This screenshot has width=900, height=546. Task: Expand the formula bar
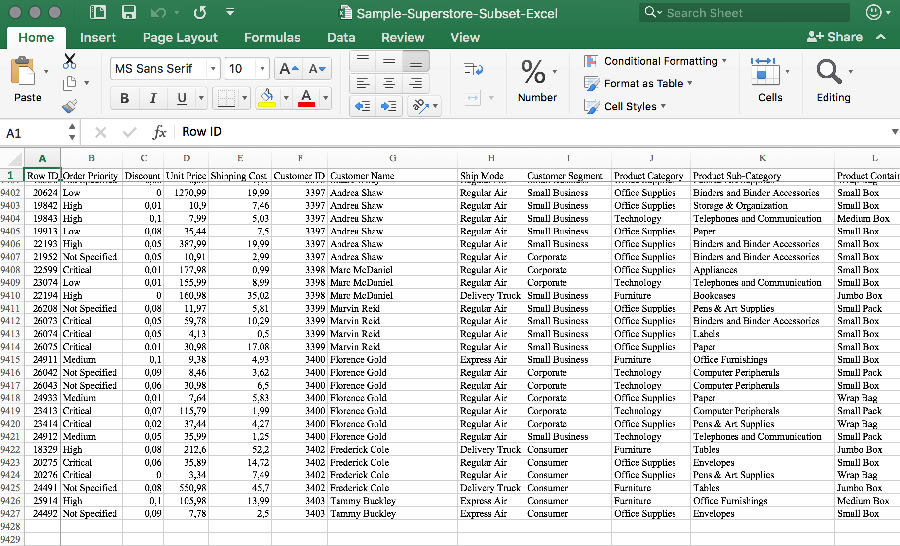point(894,132)
